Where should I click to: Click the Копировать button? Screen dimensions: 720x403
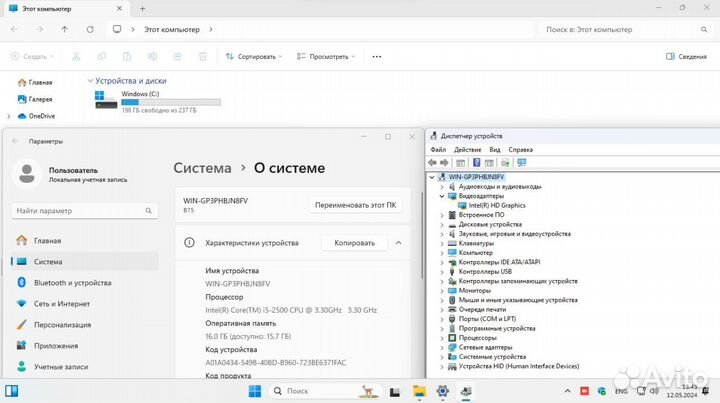[354, 243]
